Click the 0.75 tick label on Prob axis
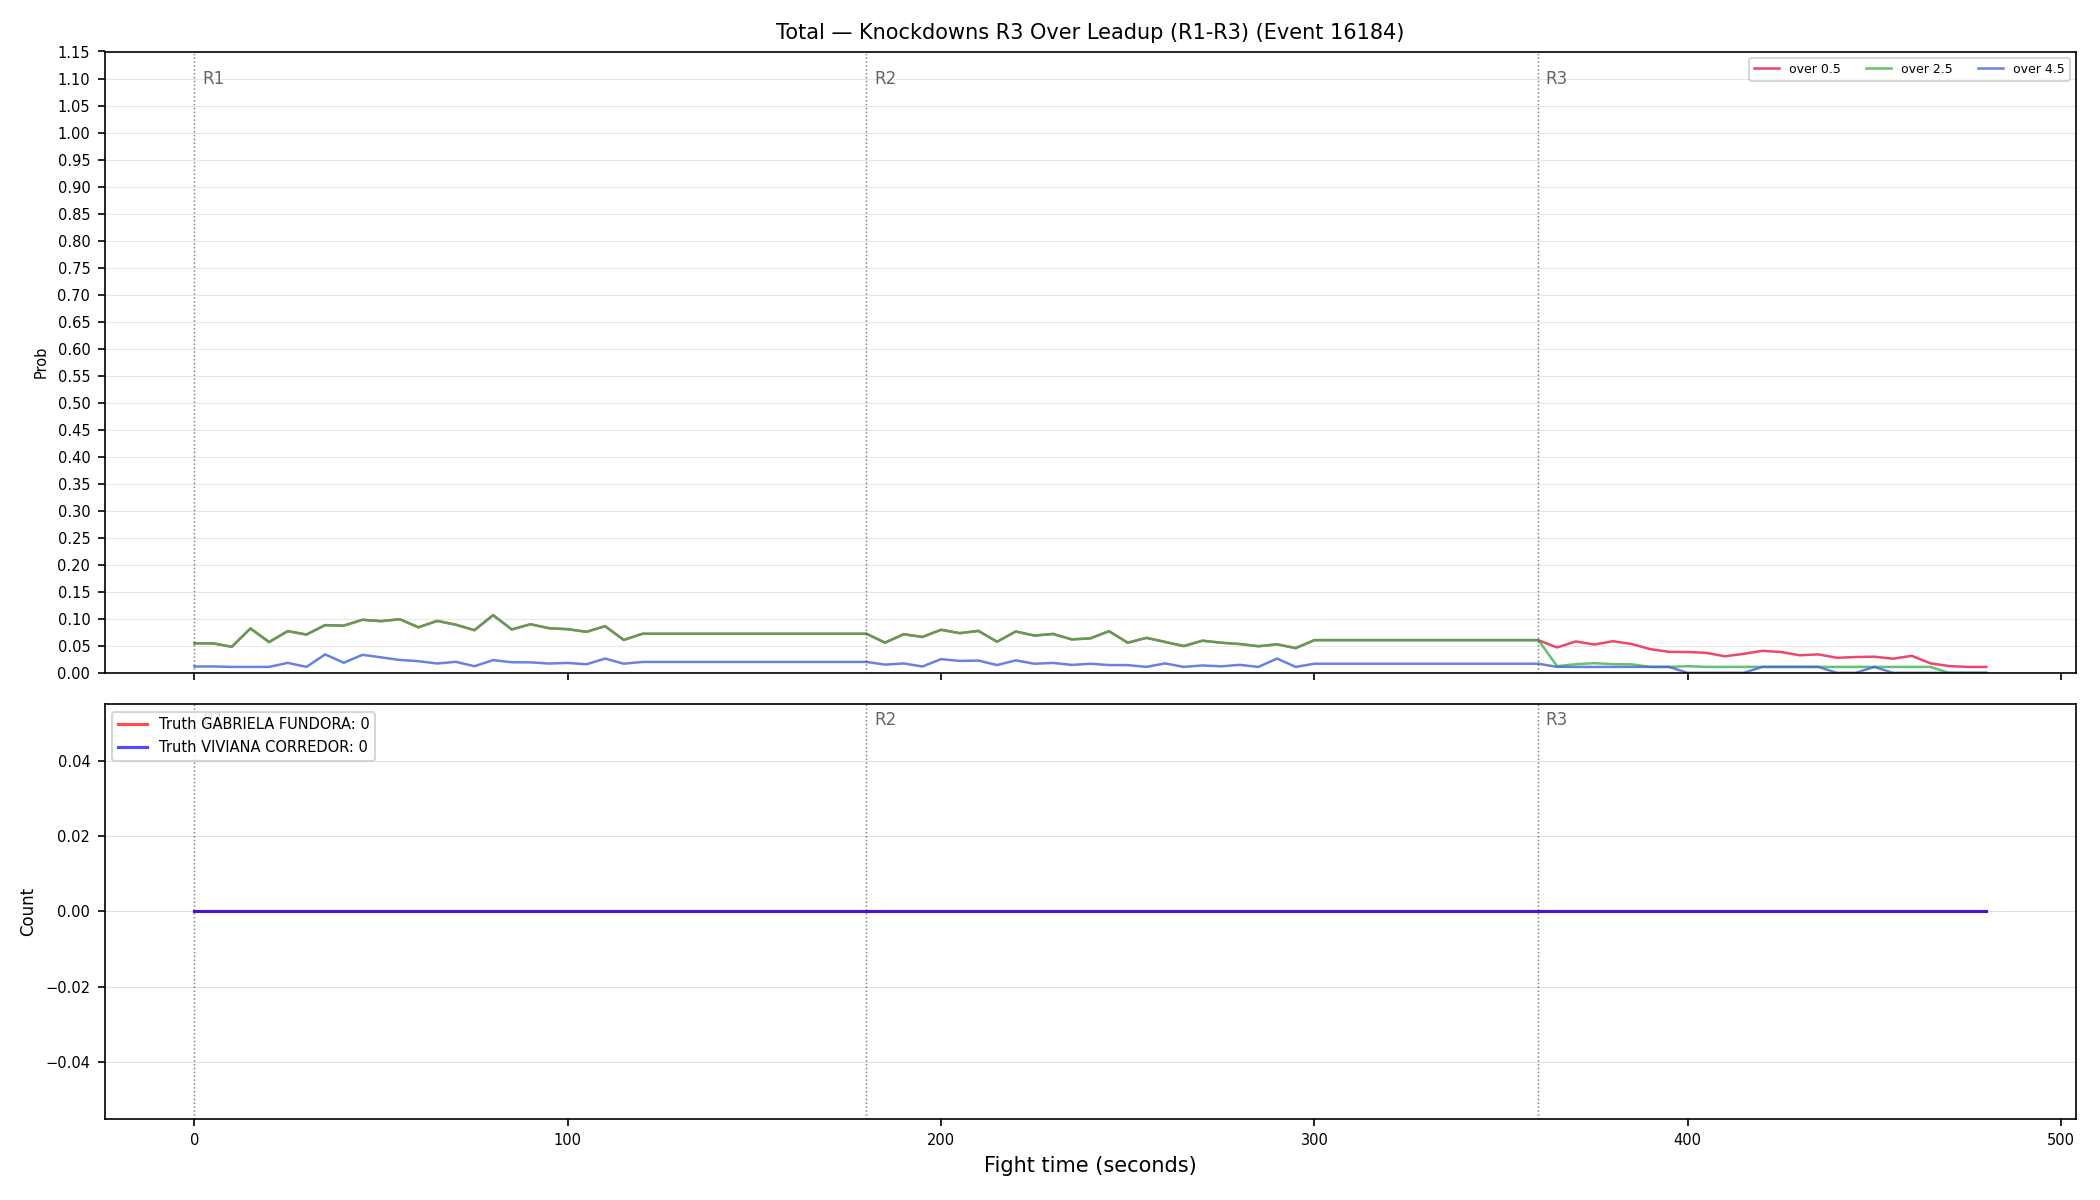This screenshot has width=2100, height=1200. 76,269
